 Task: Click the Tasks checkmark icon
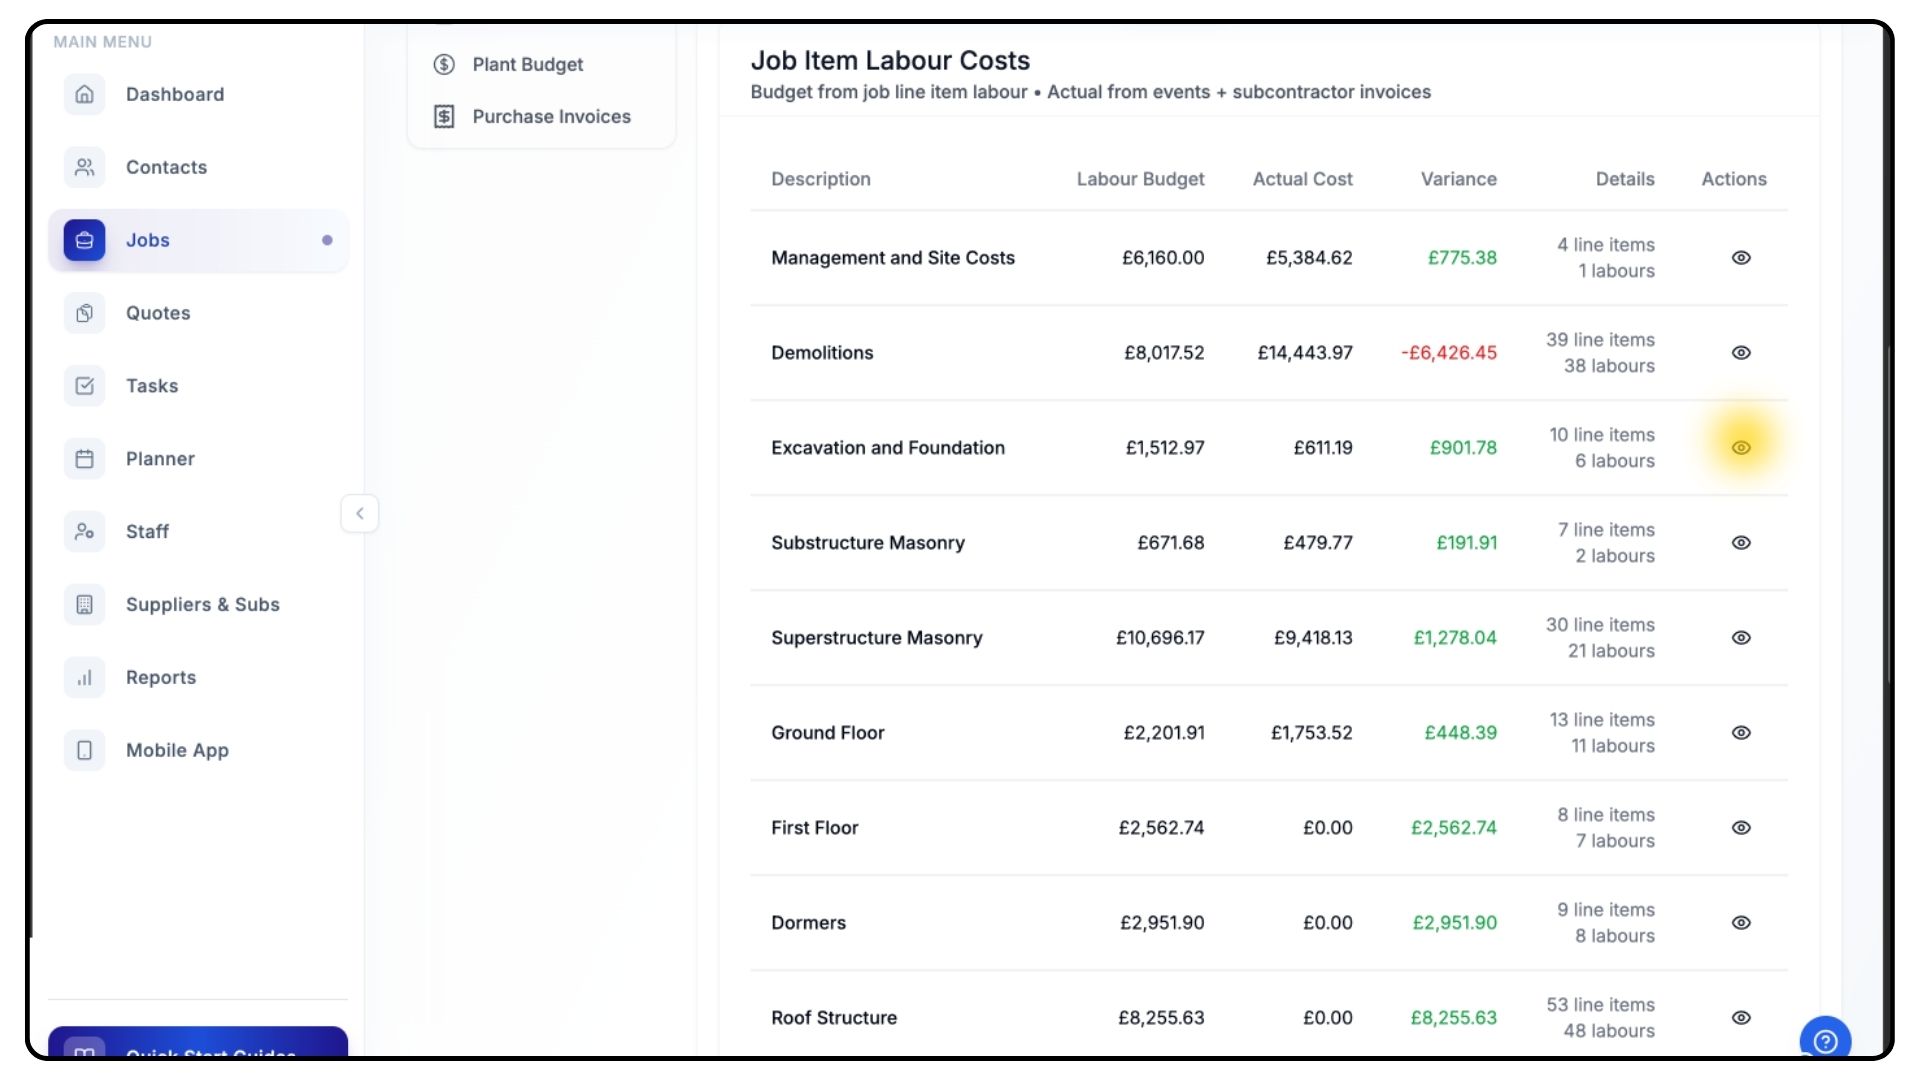coord(85,386)
